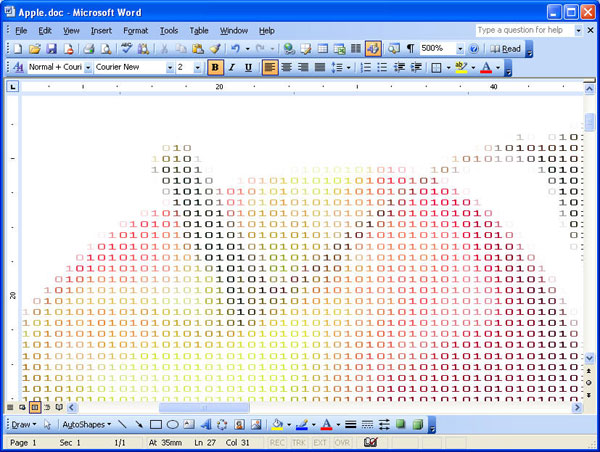This screenshot has width=600, height=452.
Task: Open font color dropdown arrow
Action: [x=498, y=67]
